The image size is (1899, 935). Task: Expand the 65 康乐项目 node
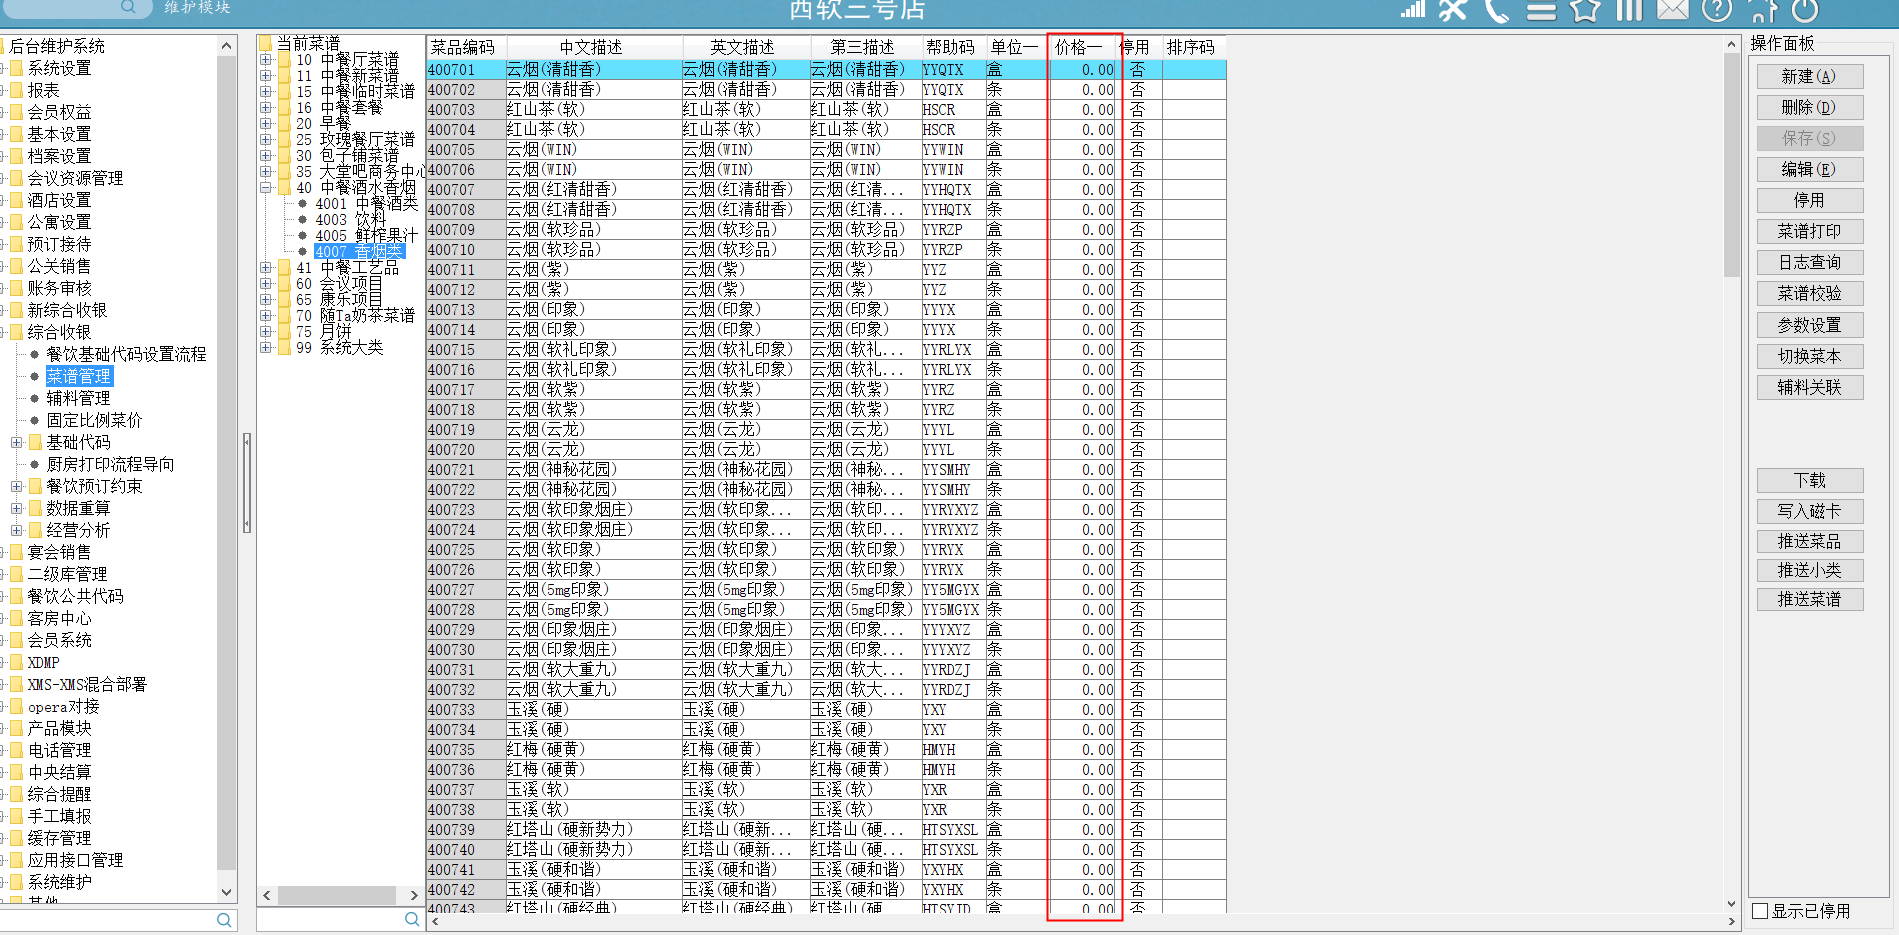[266, 300]
